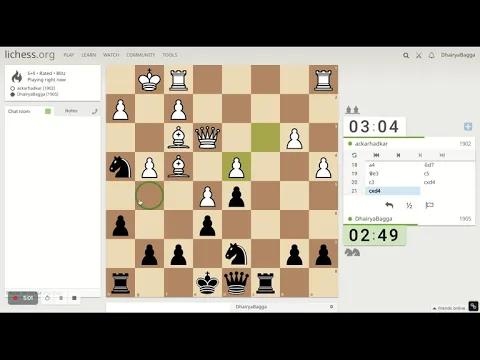Screen dimensions: 480x360
Task: Open the COMMUNITY menu
Action: (x=141, y=55)
